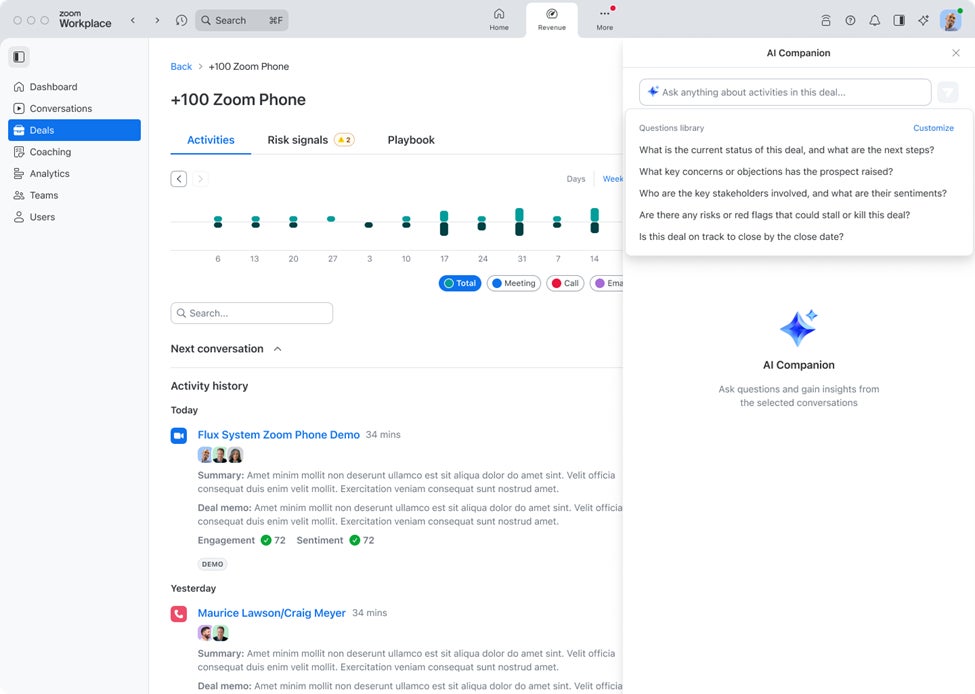Go to Conversations in the sidebar
Viewport: 975px width, 694px height.
coord(74,108)
